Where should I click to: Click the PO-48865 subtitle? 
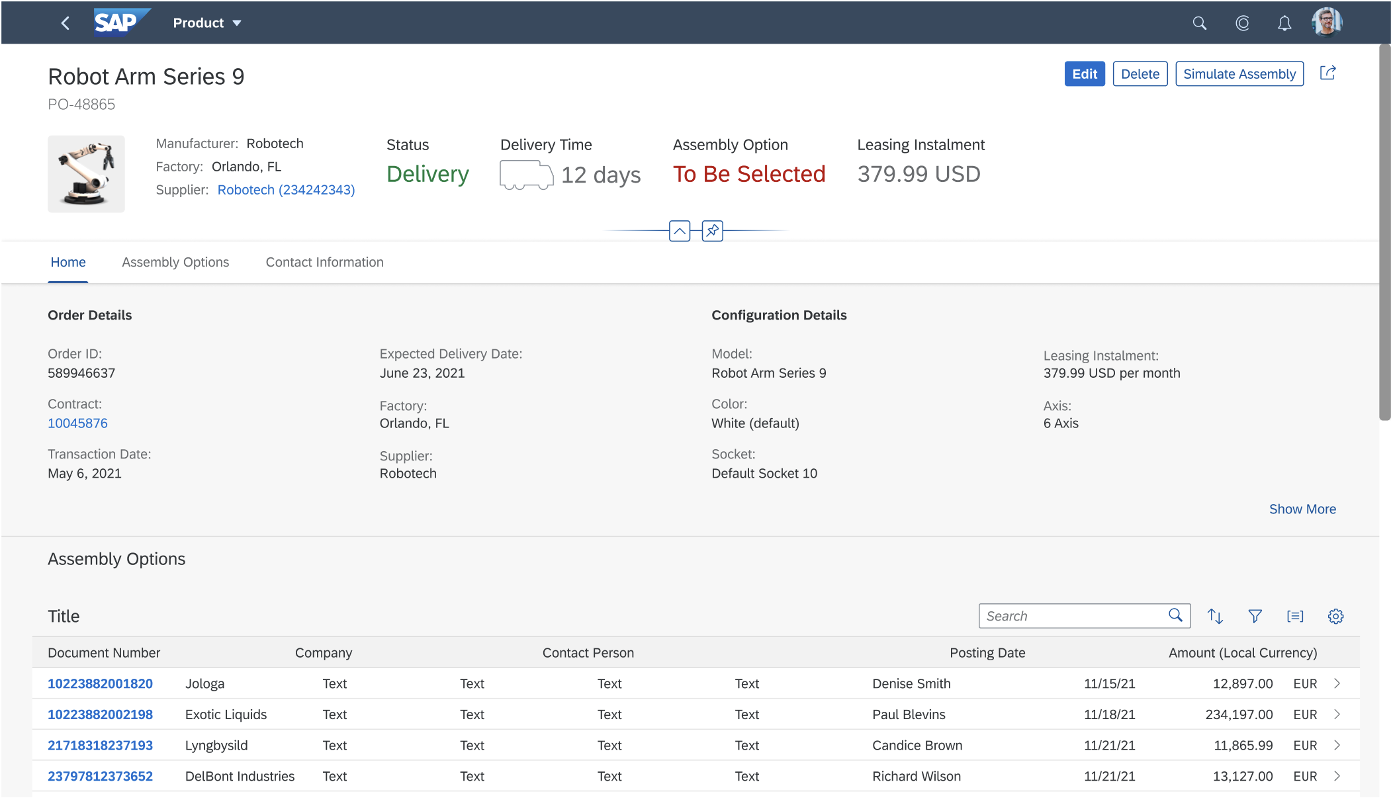(82, 104)
